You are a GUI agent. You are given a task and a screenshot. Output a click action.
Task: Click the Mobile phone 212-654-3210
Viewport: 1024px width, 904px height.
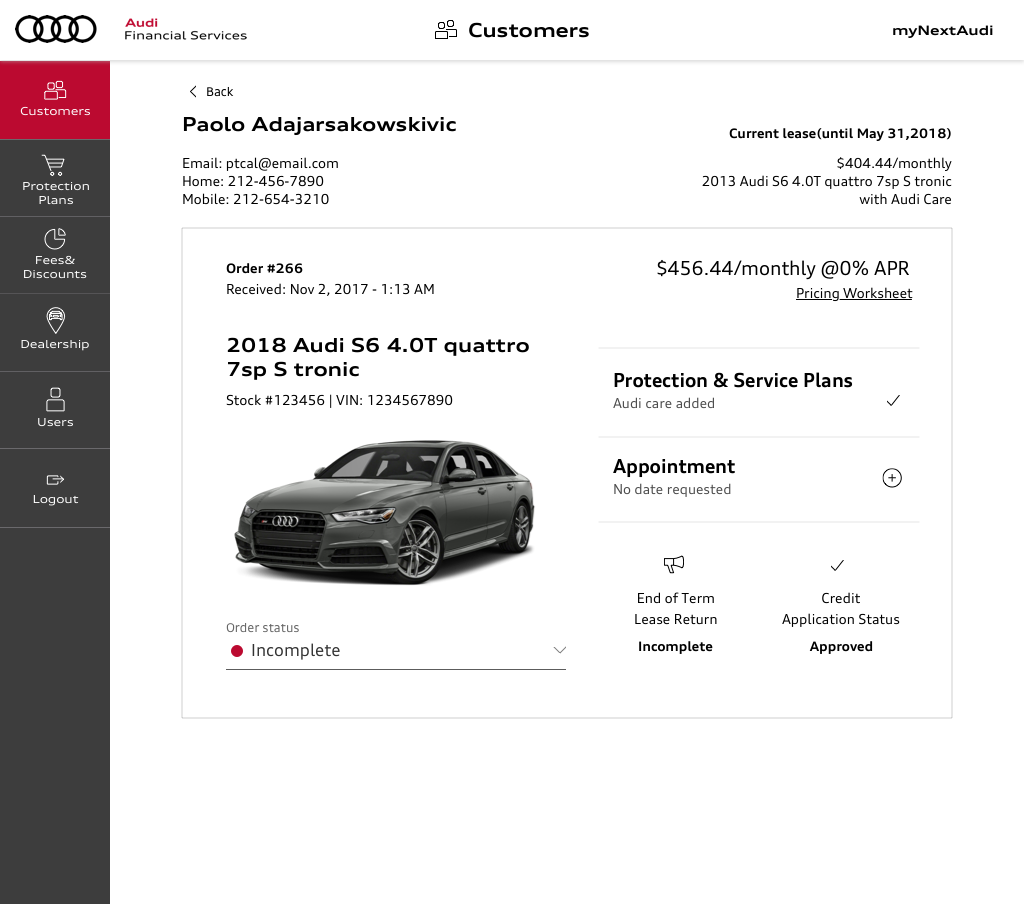pyautogui.click(x=281, y=199)
